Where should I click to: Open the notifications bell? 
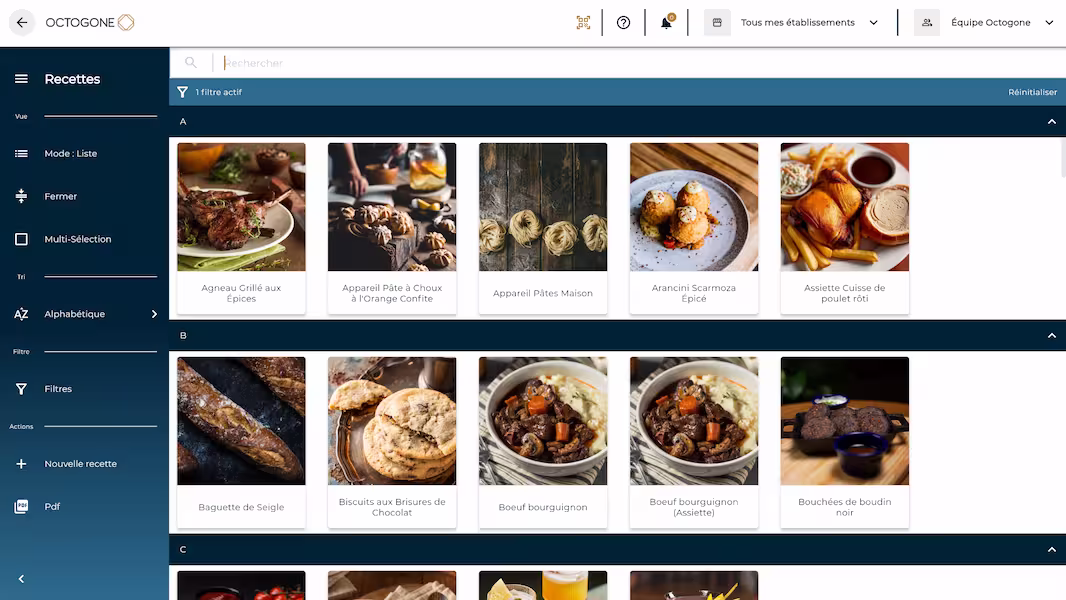point(666,23)
